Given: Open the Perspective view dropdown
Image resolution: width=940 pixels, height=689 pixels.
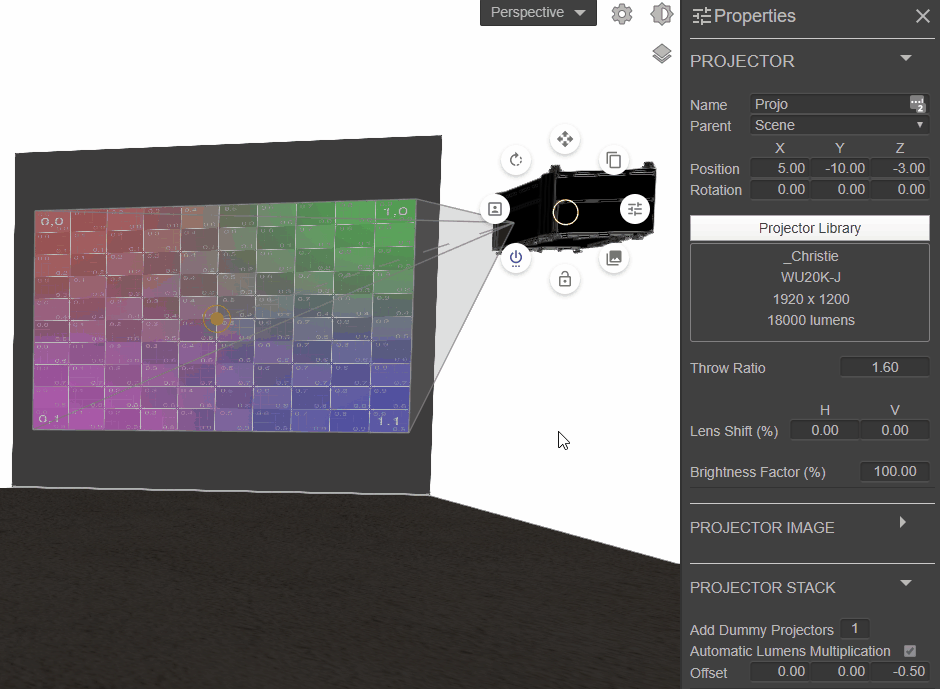Looking at the screenshot, I should 537,13.
